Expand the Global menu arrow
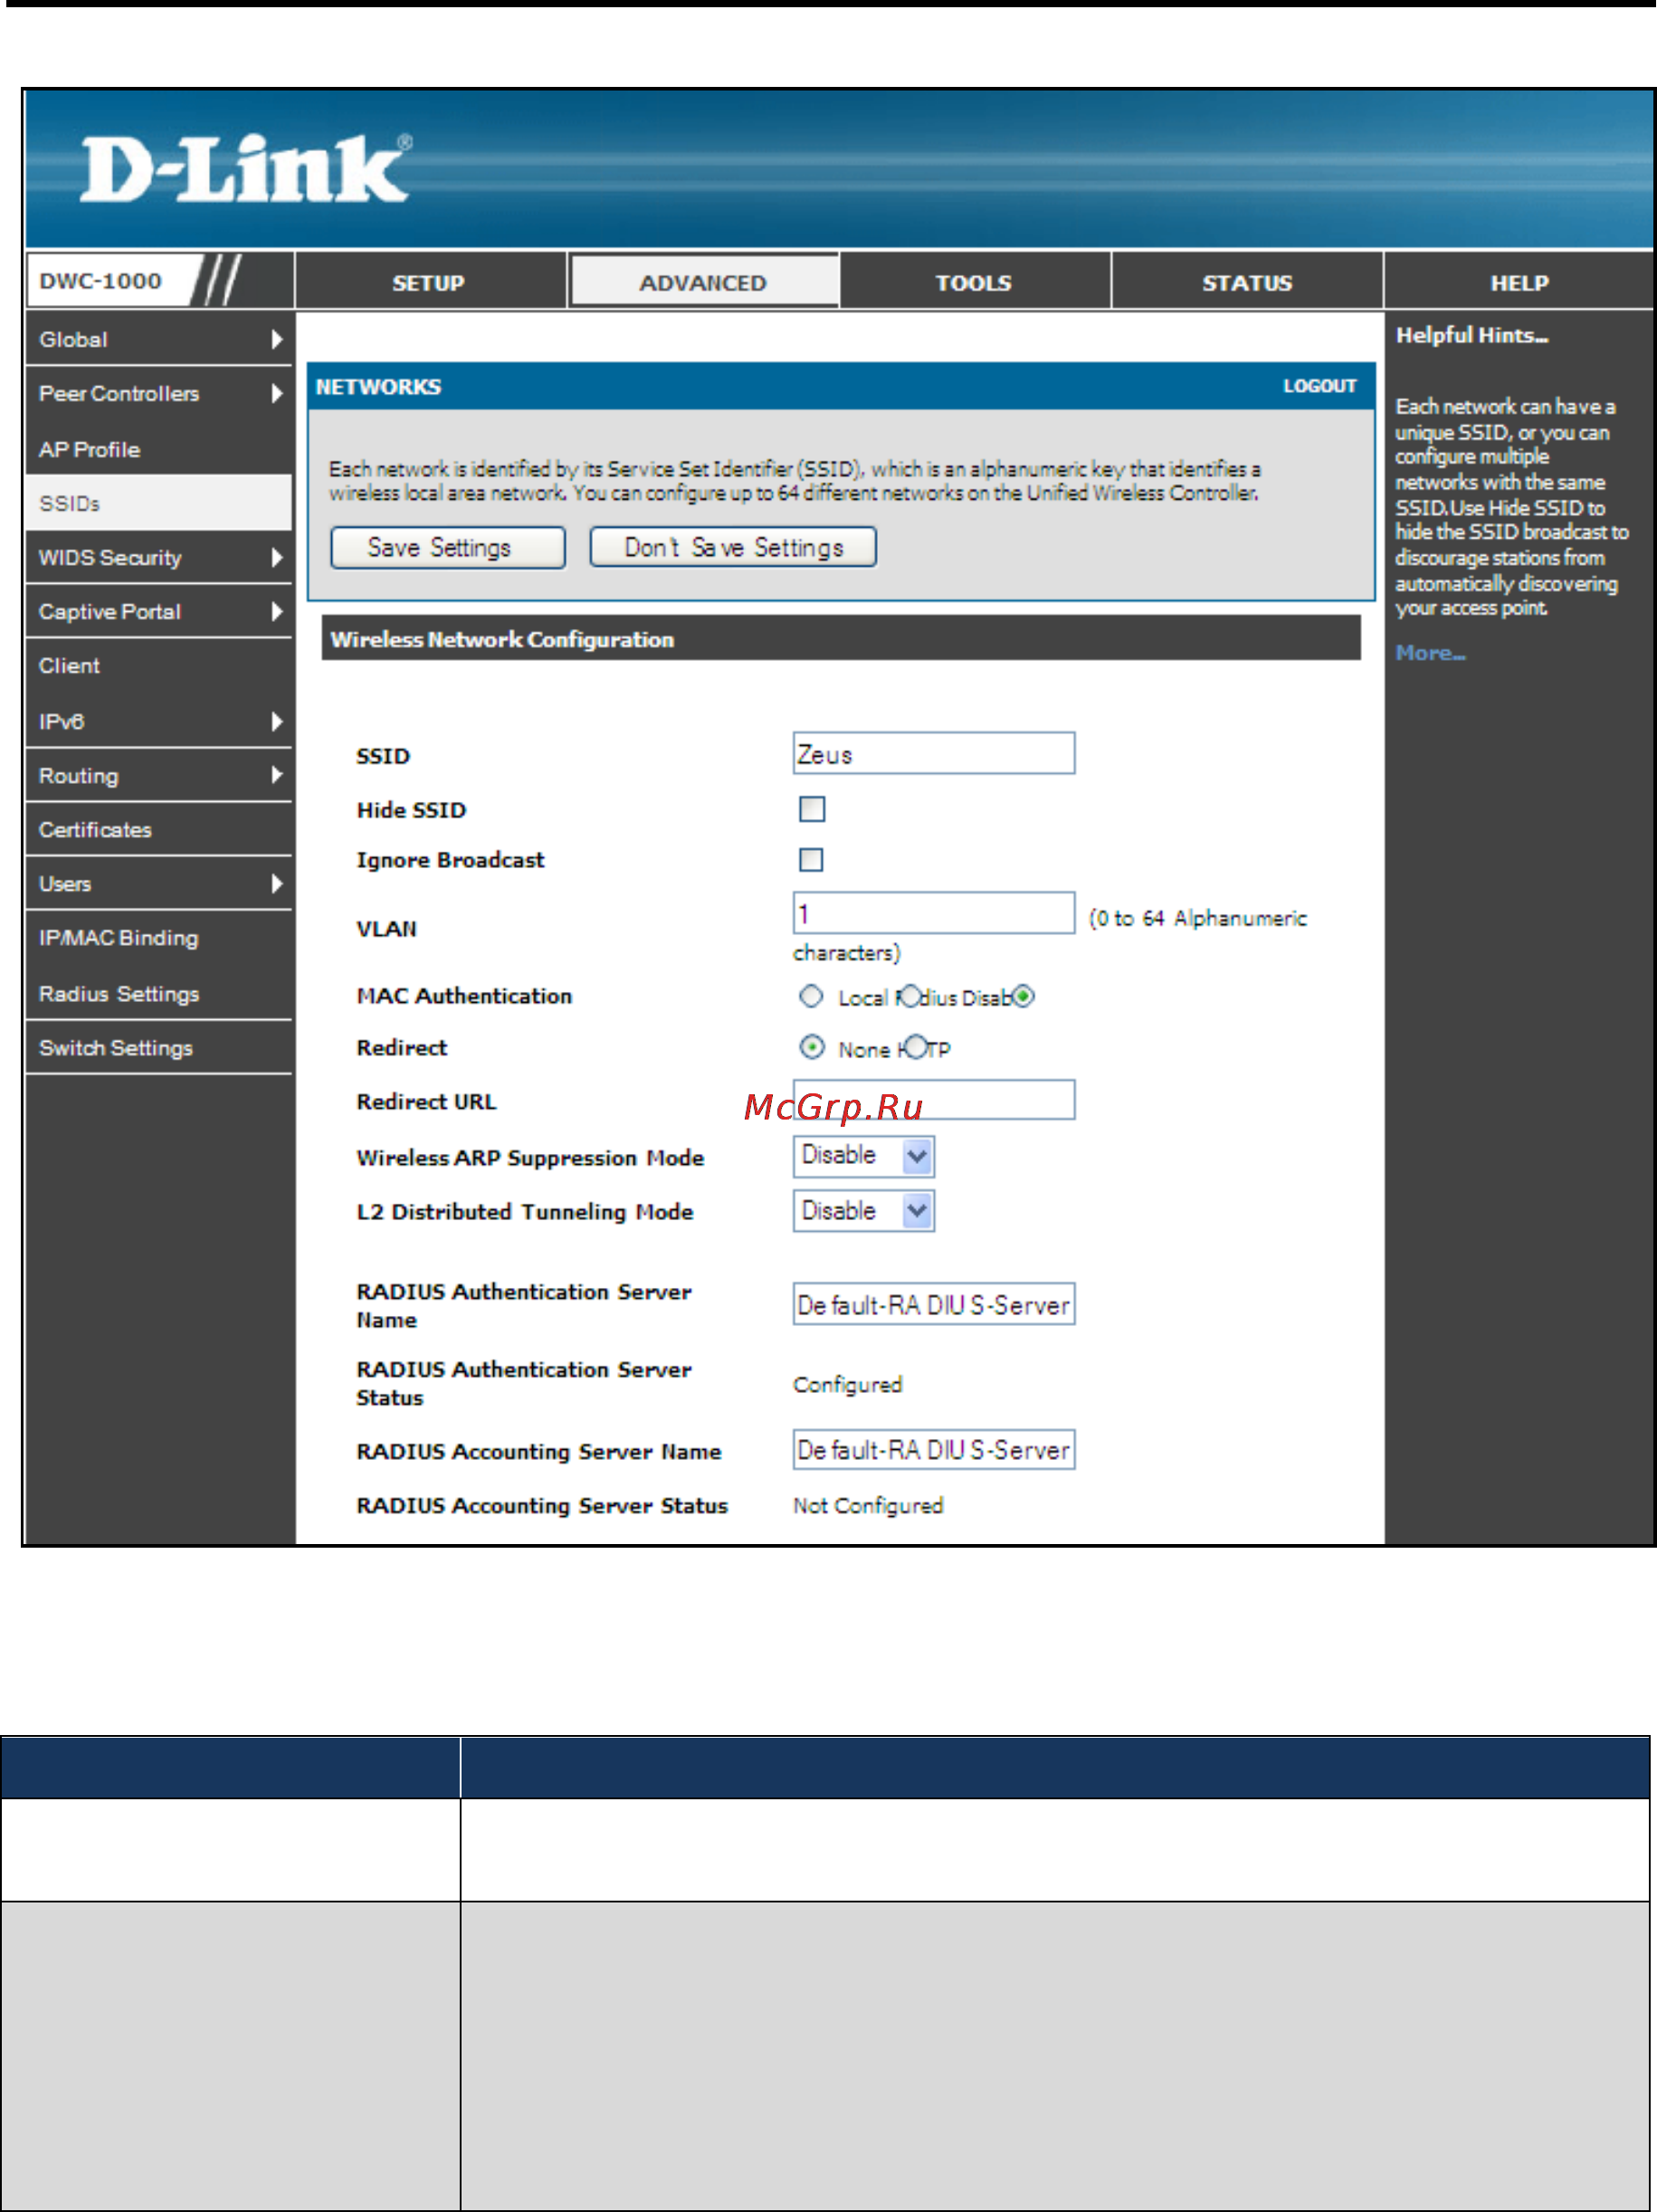This screenshot has width=1657, height=2212. coord(277,340)
